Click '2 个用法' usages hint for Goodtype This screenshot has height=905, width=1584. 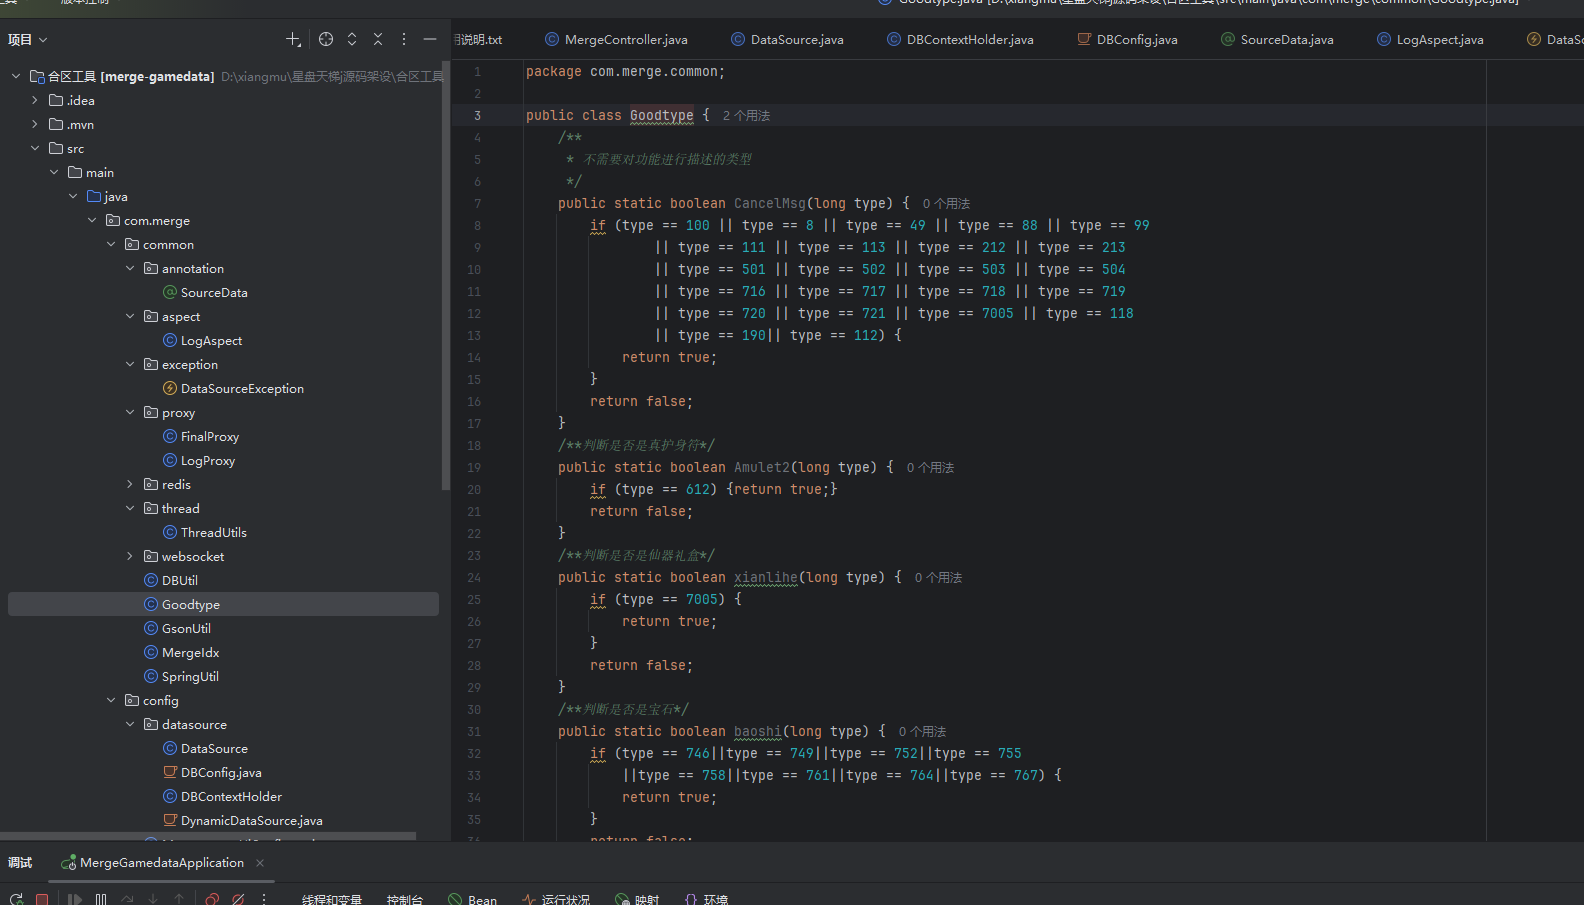coord(746,116)
